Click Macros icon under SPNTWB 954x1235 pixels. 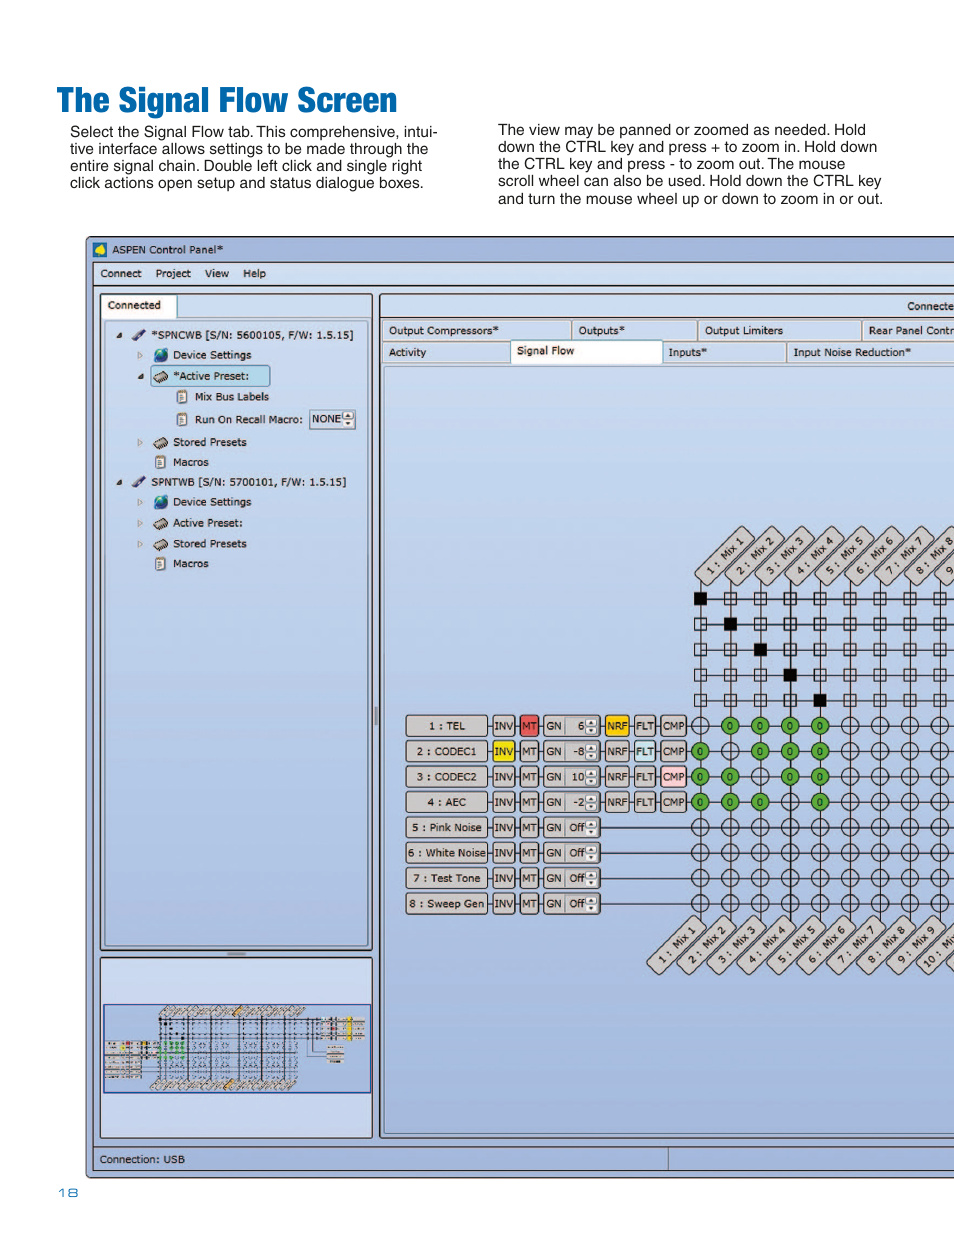point(160,564)
